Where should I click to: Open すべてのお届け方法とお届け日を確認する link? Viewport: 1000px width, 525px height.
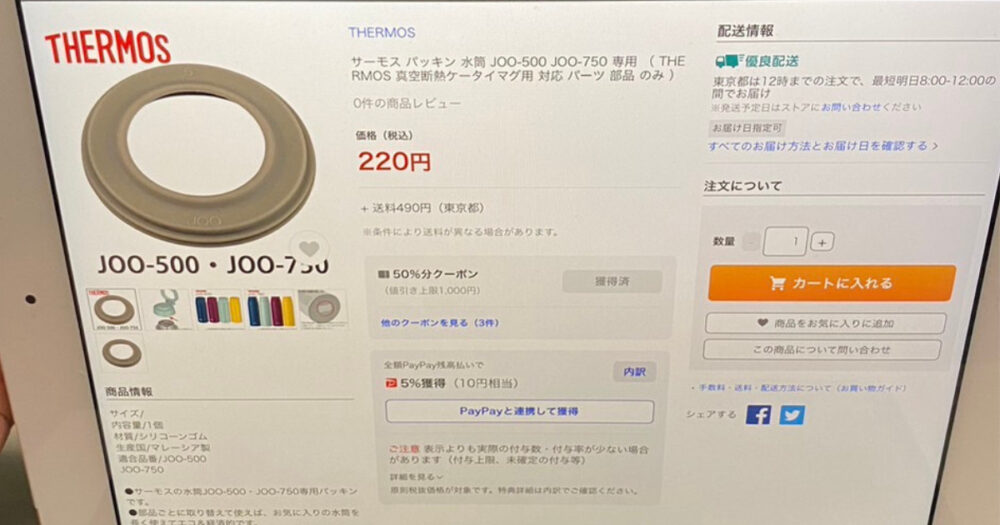[823, 146]
